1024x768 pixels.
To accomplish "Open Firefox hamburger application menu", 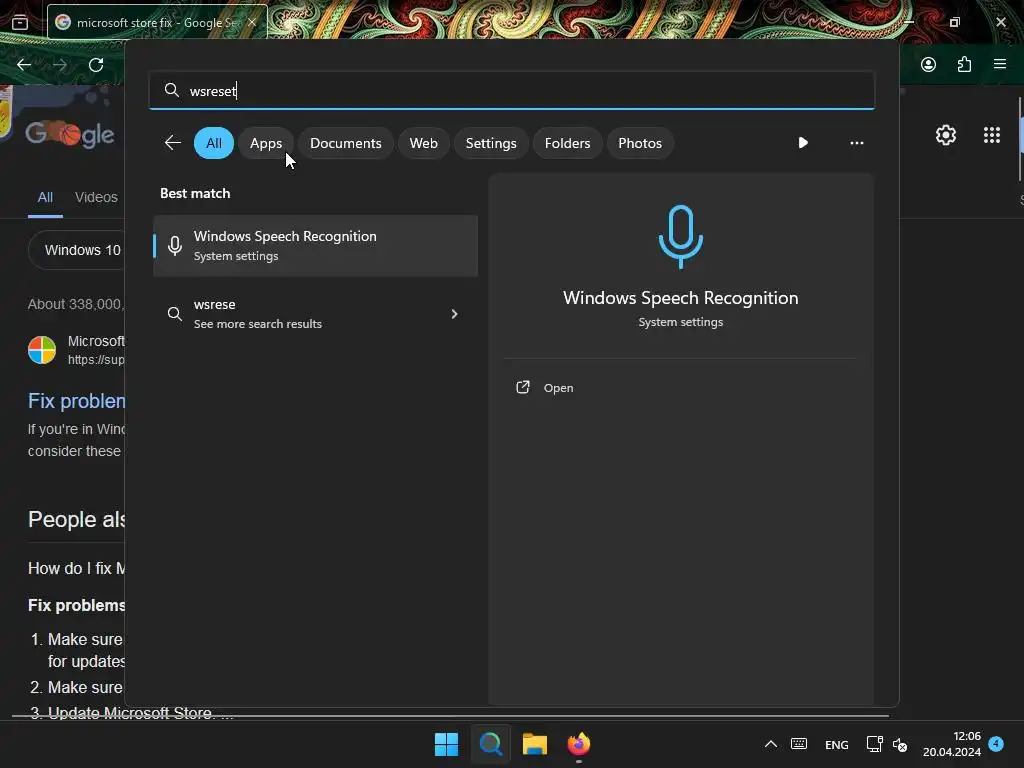I will tap(1000, 64).
